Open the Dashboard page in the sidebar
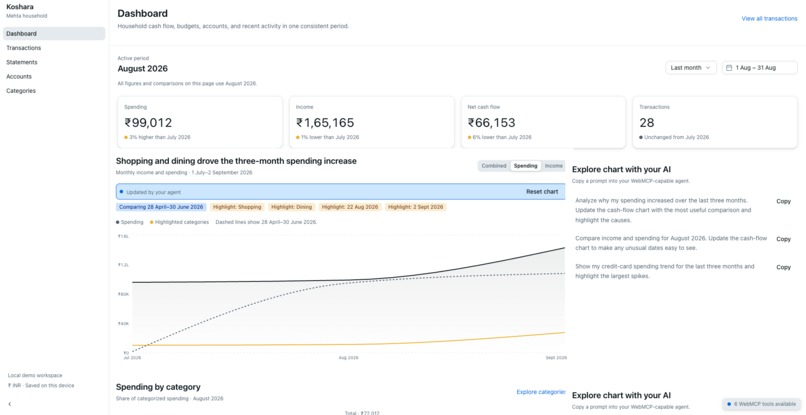 click(x=54, y=34)
